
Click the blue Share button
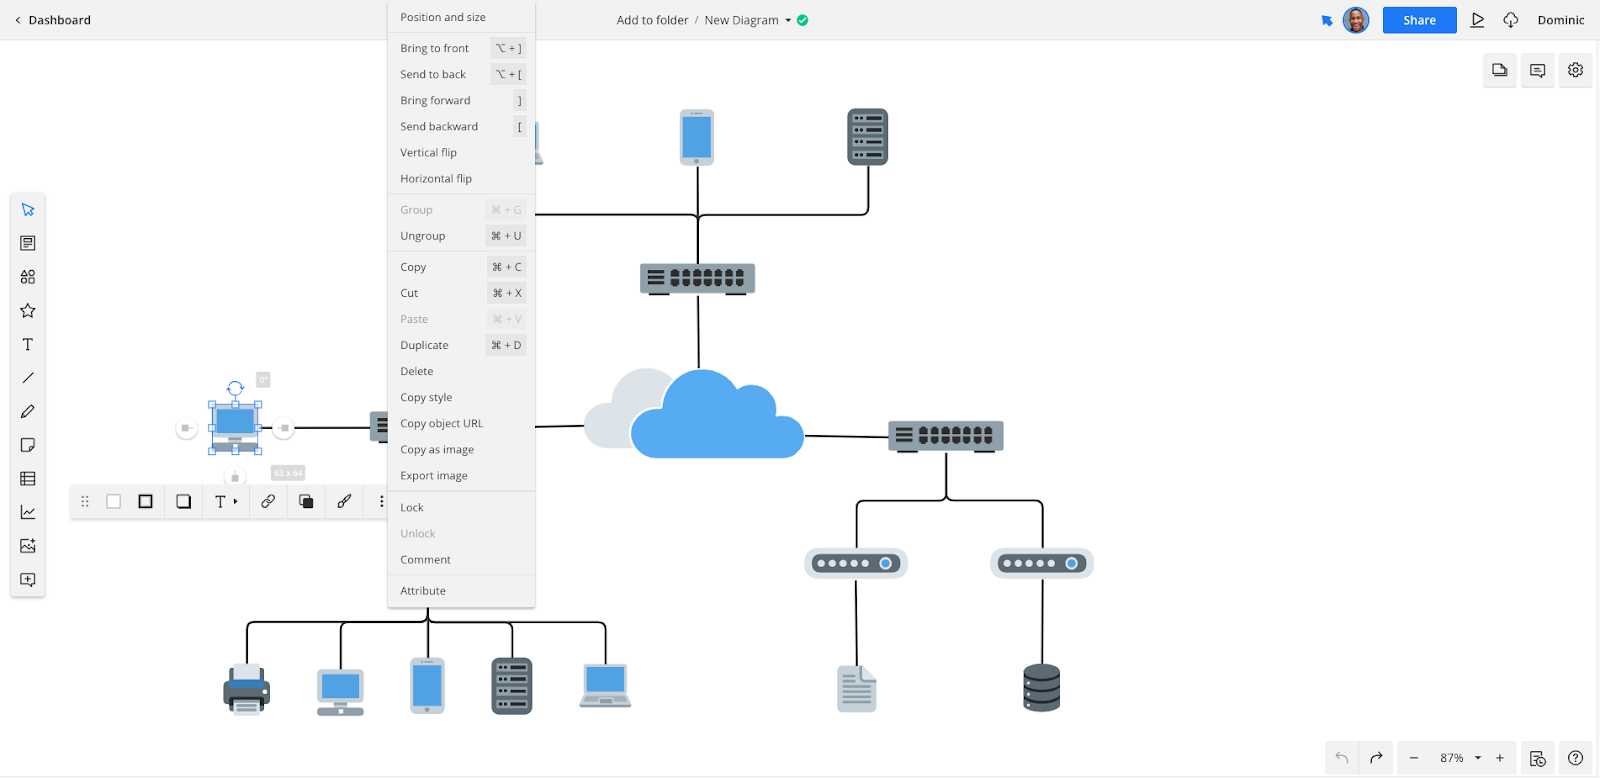point(1419,20)
